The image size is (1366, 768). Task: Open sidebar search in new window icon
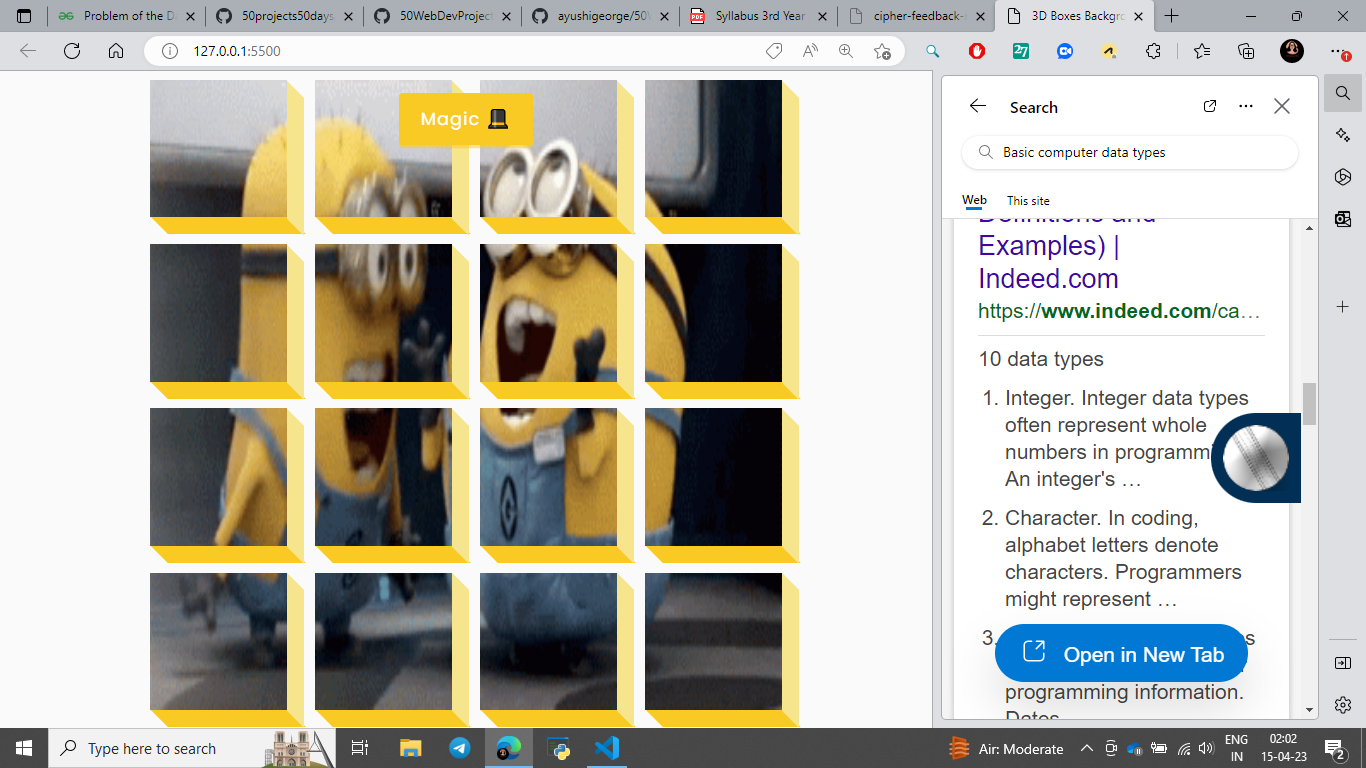coord(1209,106)
